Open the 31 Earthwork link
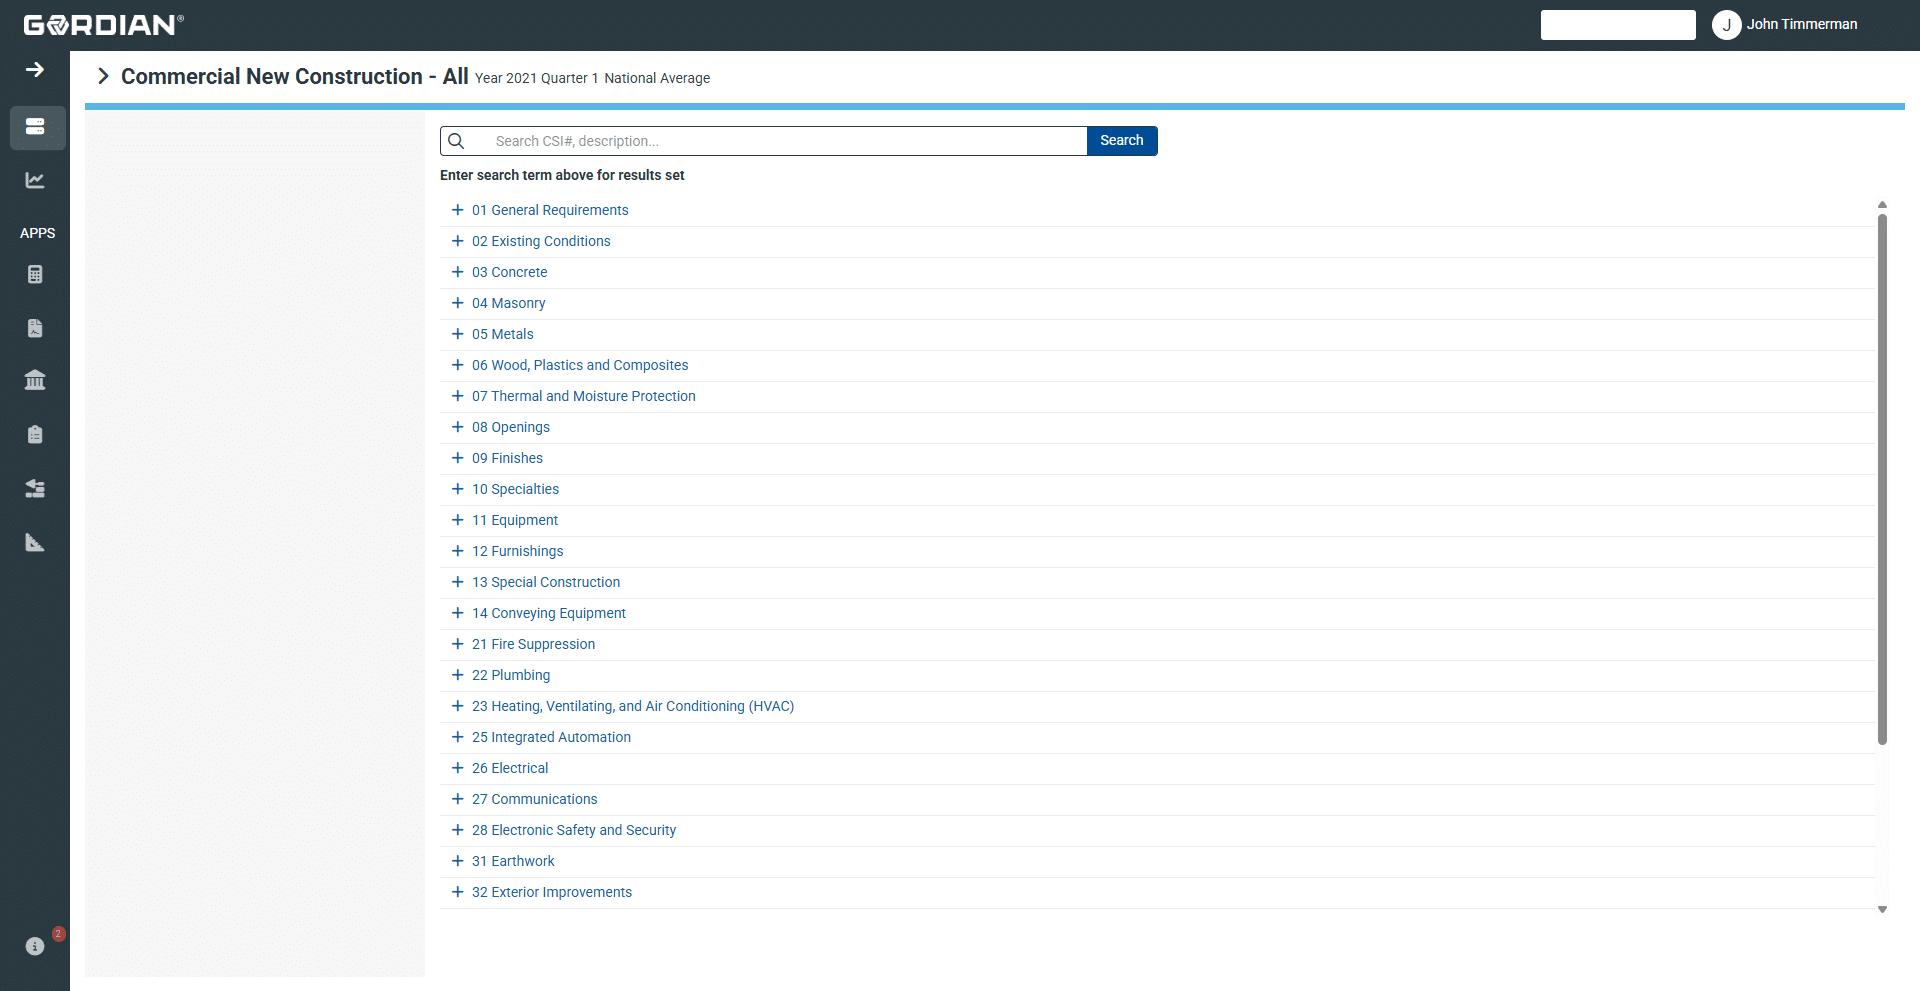The height and width of the screenshot is (991, 1920). click(513, 861)
